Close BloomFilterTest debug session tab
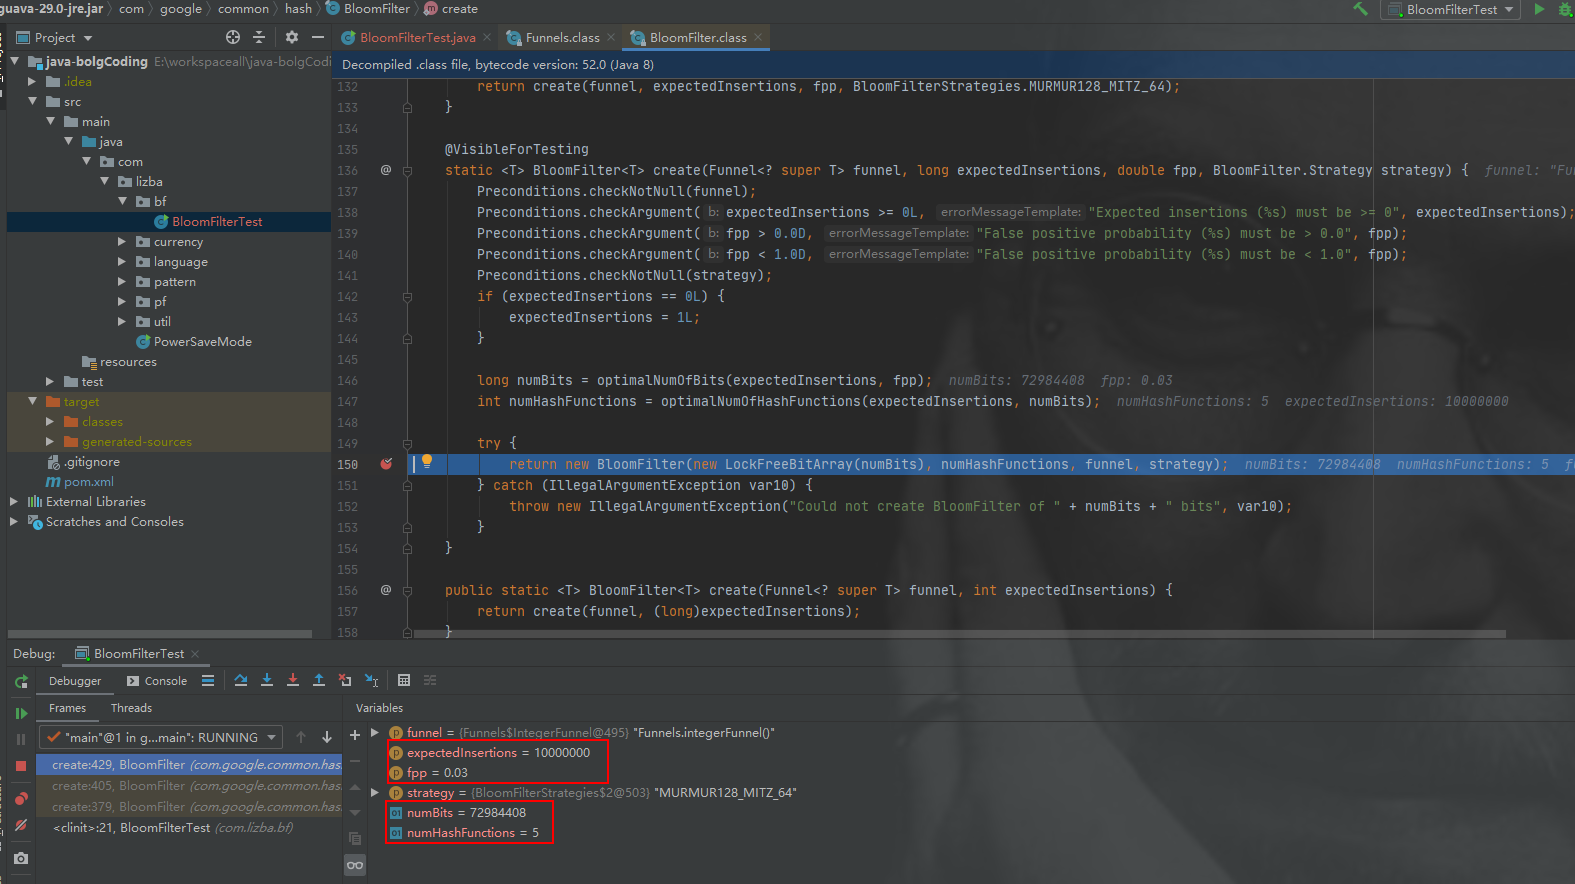 [195, 654]
